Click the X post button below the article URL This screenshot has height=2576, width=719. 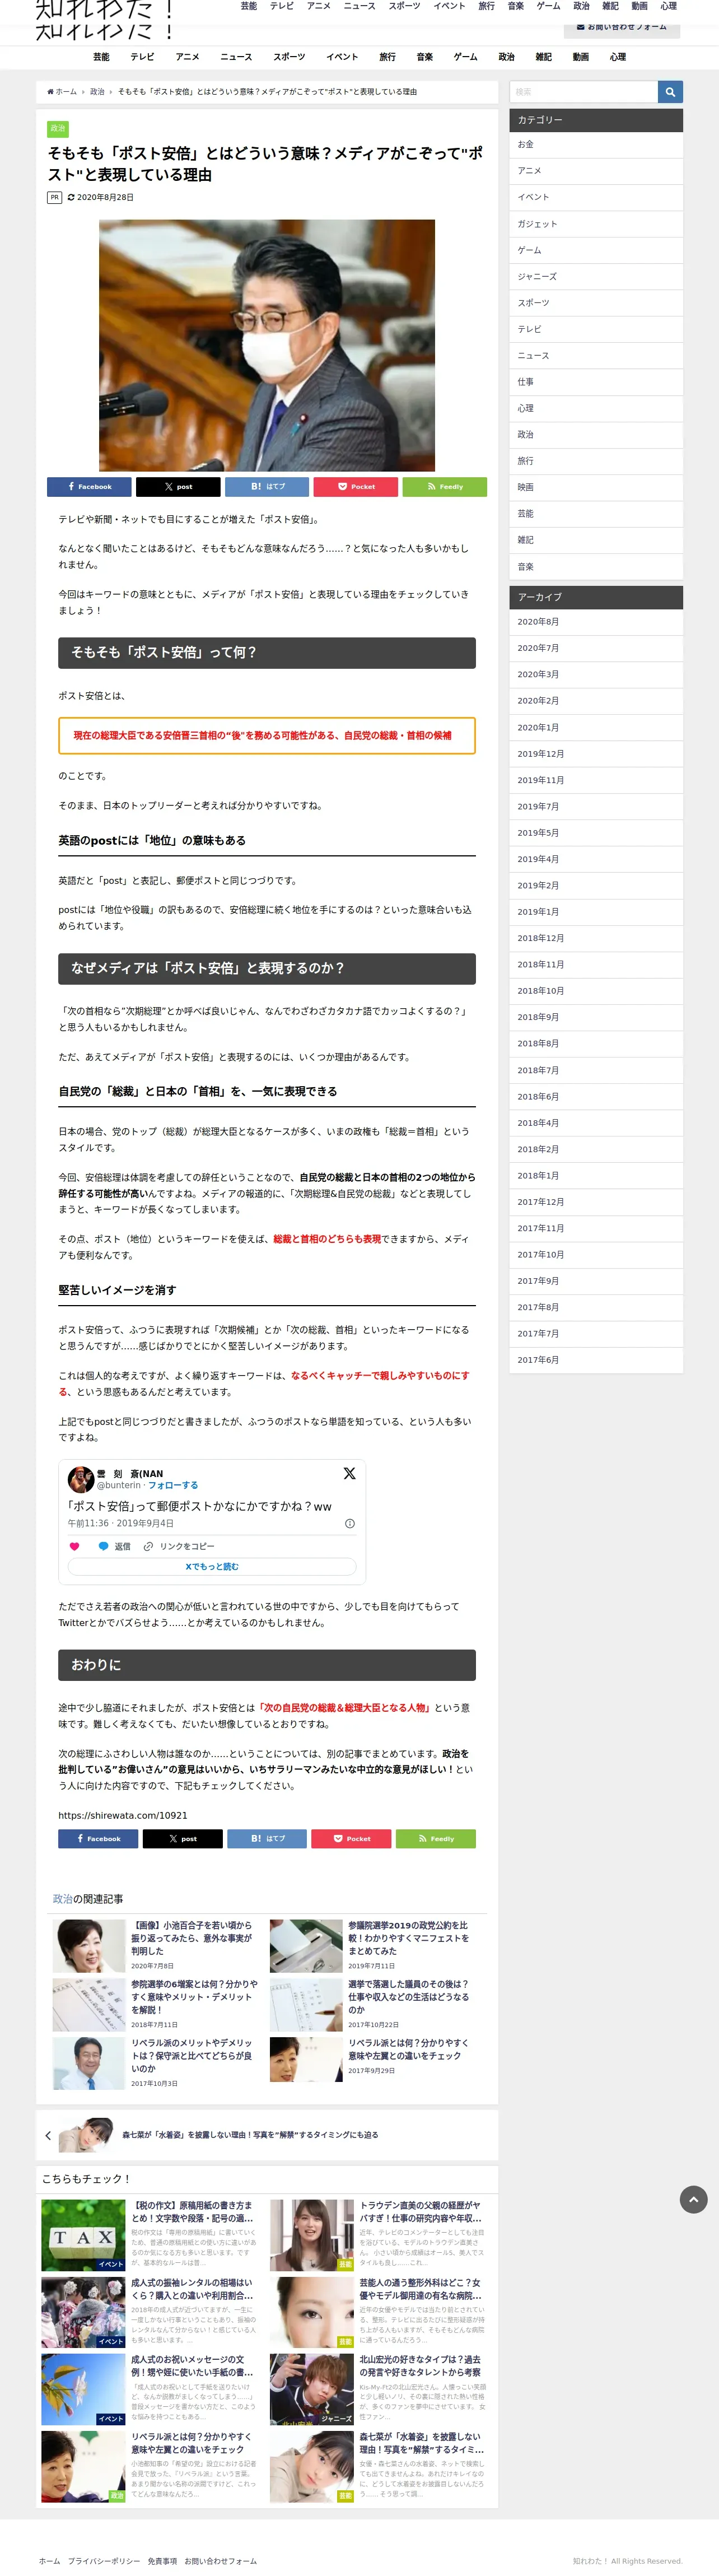[x=183, y=1839]
